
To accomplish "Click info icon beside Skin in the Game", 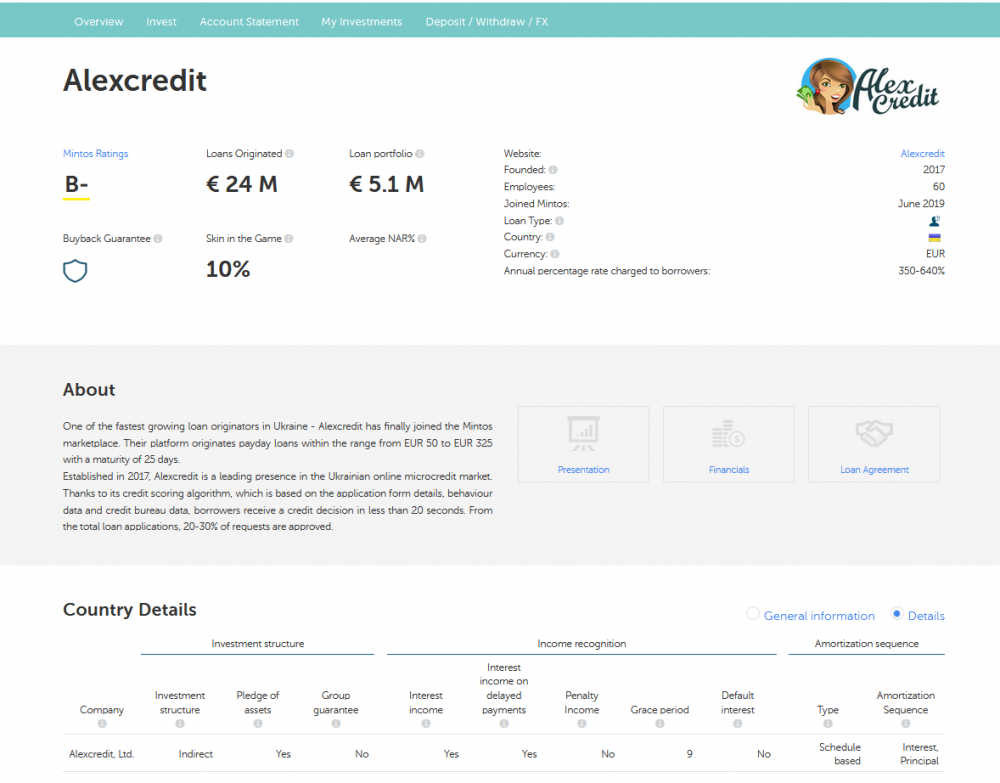I will tap(289, 239).
